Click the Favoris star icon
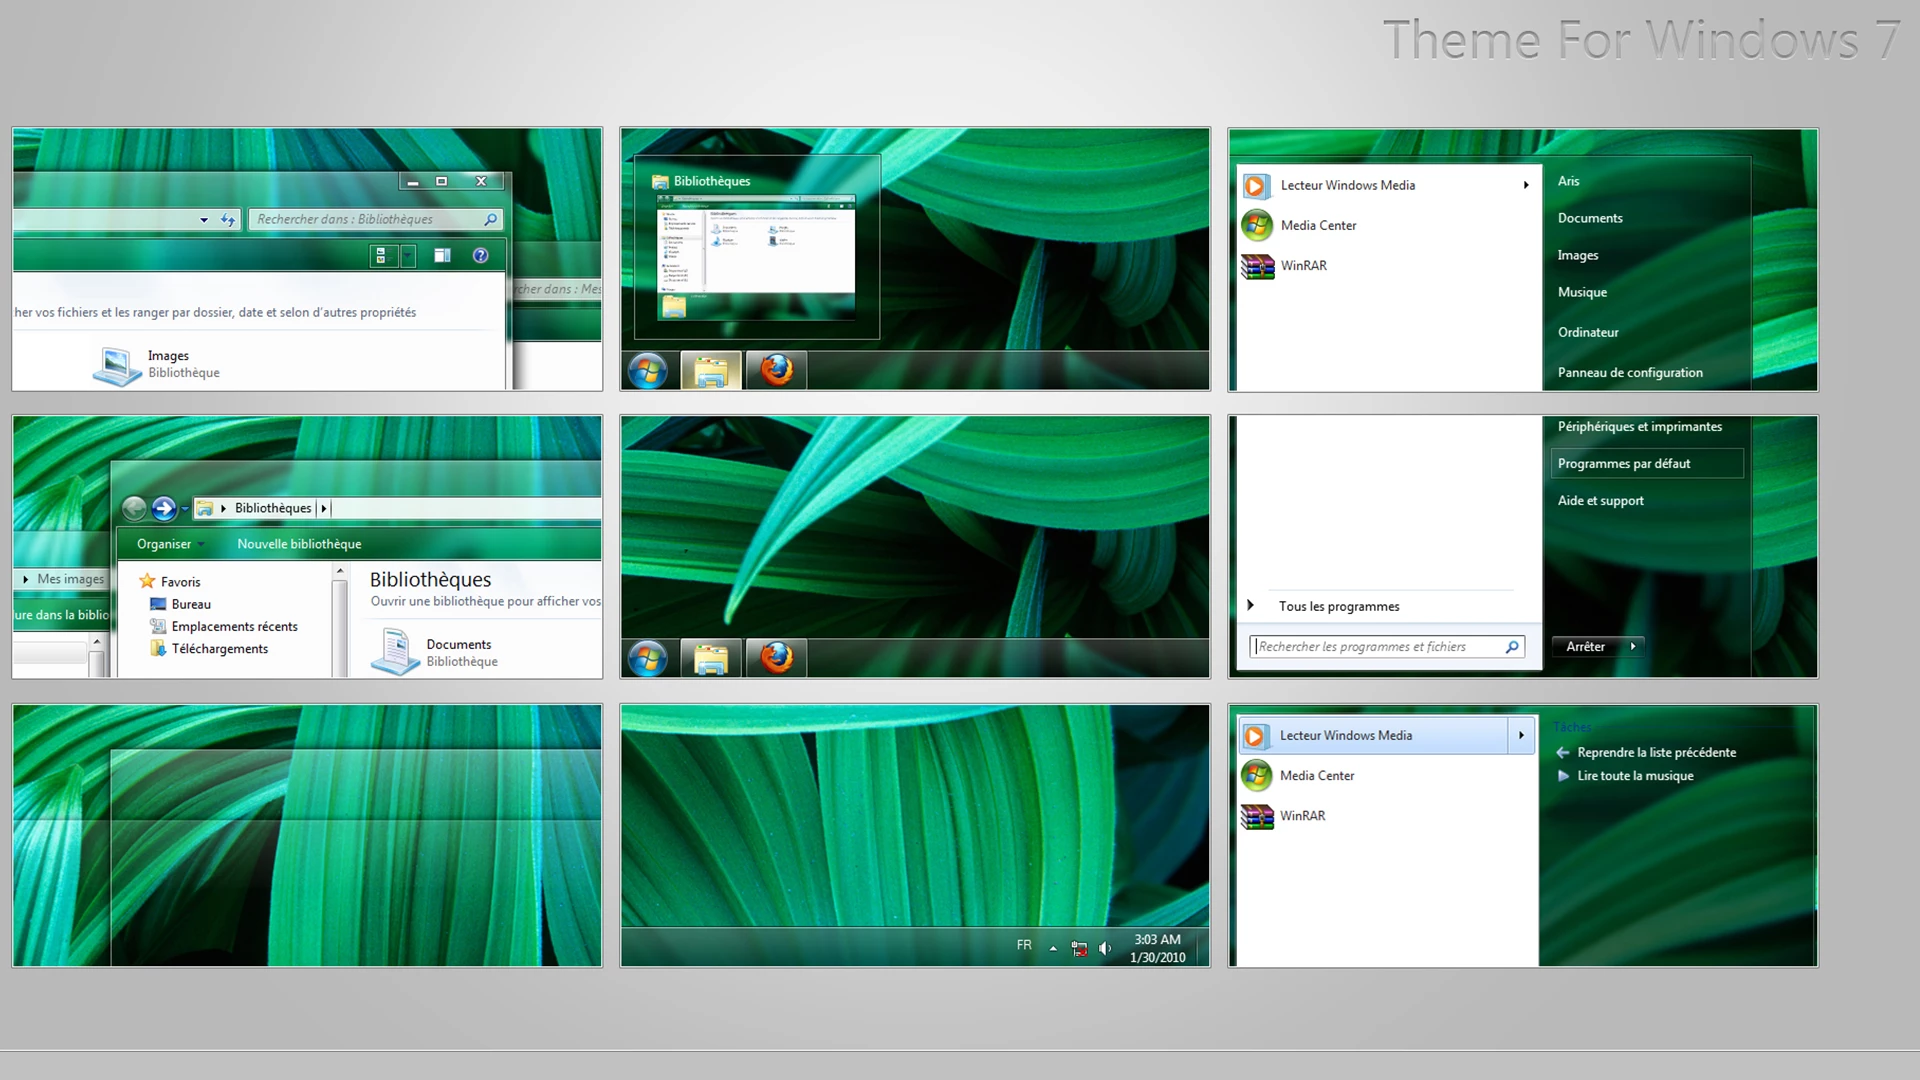 (147, 581)
